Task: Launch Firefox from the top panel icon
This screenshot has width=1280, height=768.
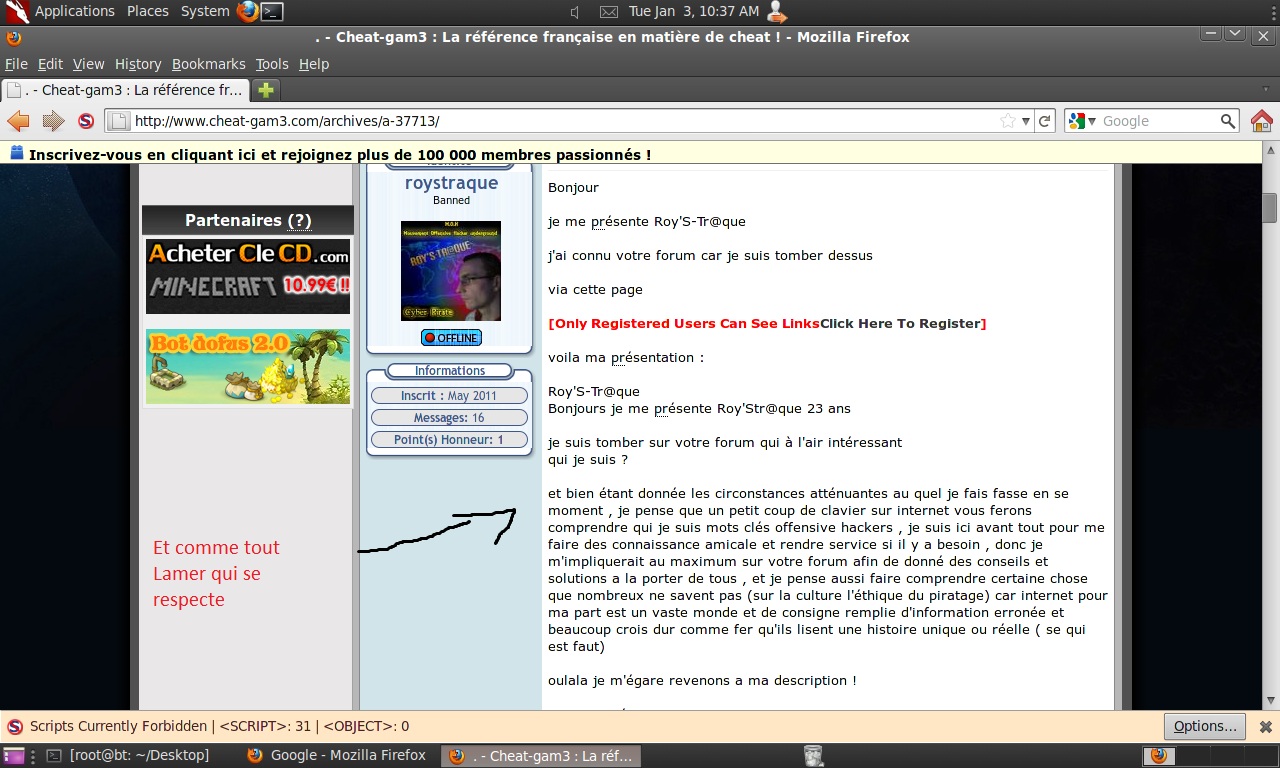Action: [248, 12]
